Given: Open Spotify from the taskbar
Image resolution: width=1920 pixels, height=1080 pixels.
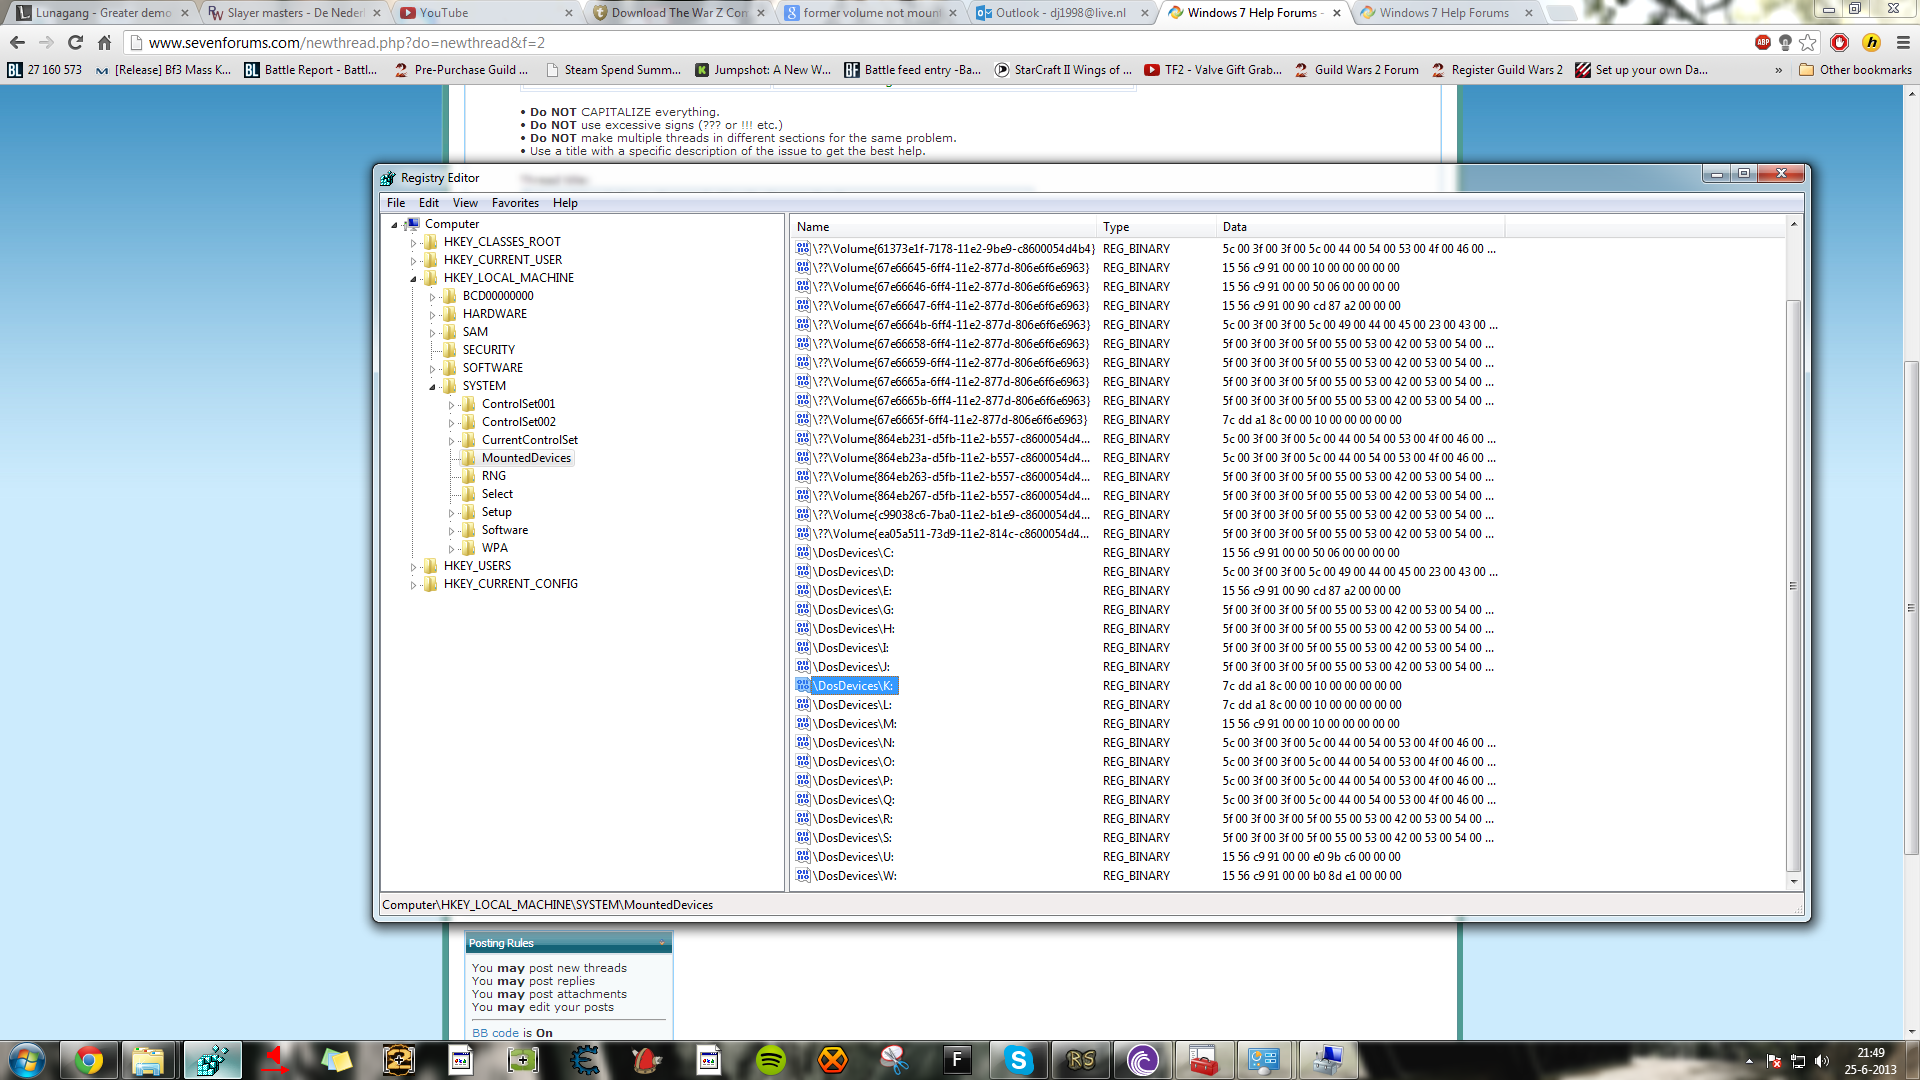Looking at the screenshot, I should pos(771,1060).
